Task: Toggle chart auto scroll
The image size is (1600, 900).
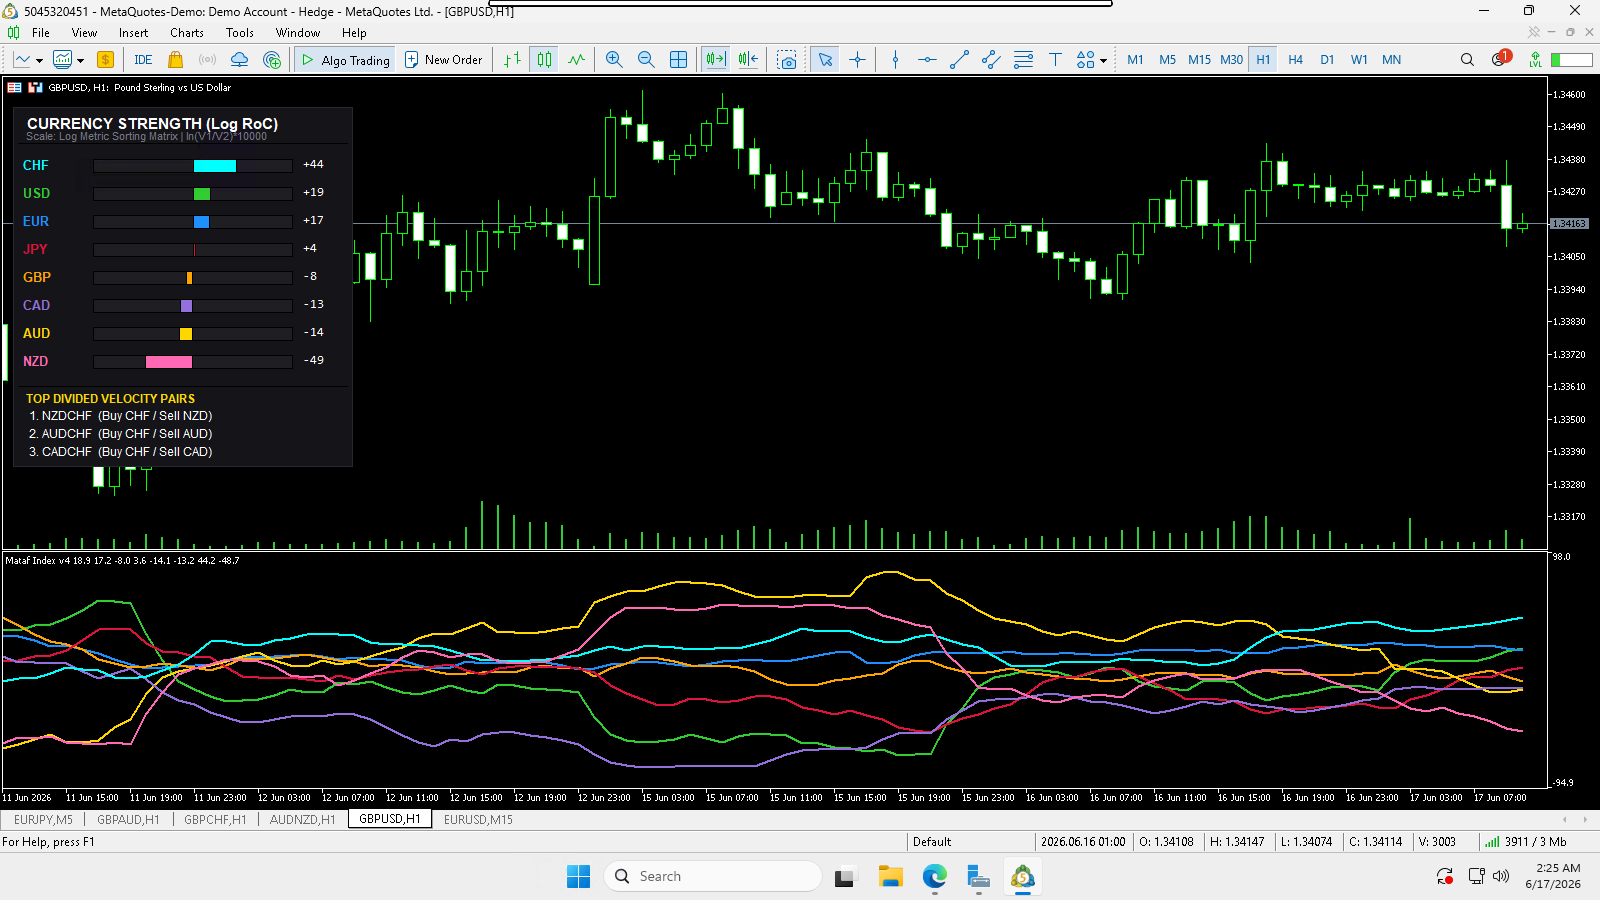Action: (x=716, y=60)
